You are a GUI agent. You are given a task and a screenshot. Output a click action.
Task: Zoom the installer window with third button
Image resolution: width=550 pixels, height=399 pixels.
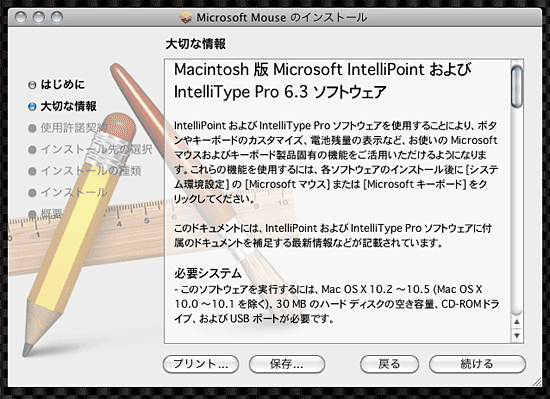tap(57, 17)
